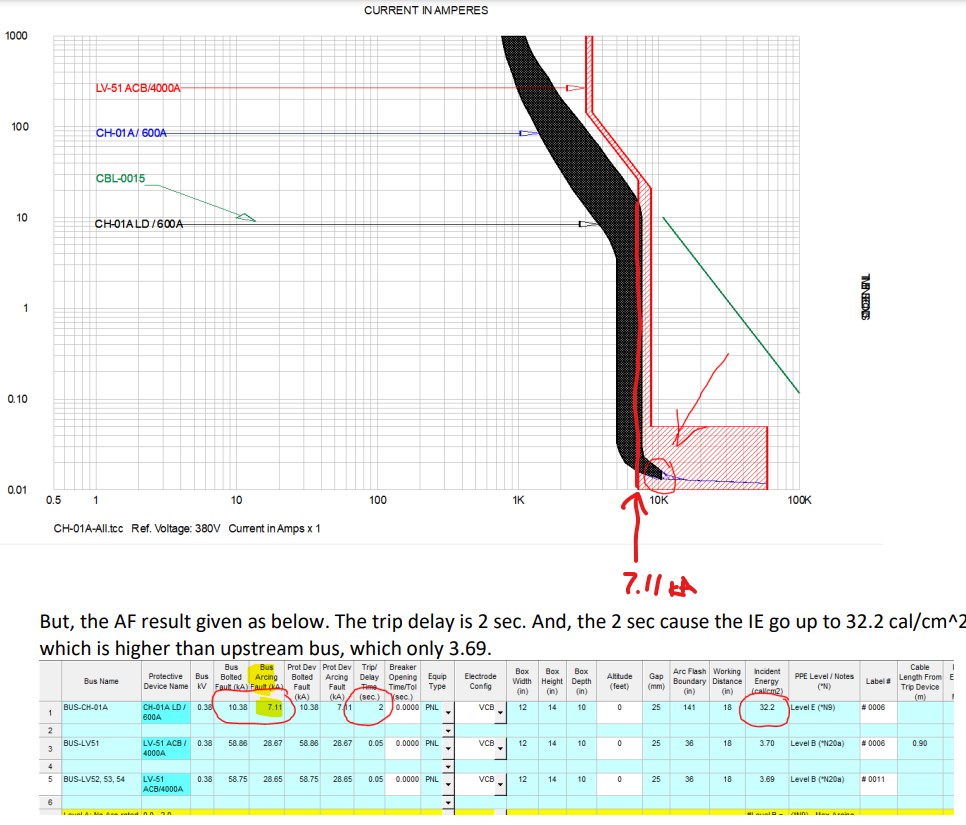This screenshot has width=966, height=825.
Task: Select the CH-01A LD / 600A label
Action: point(139,224)
